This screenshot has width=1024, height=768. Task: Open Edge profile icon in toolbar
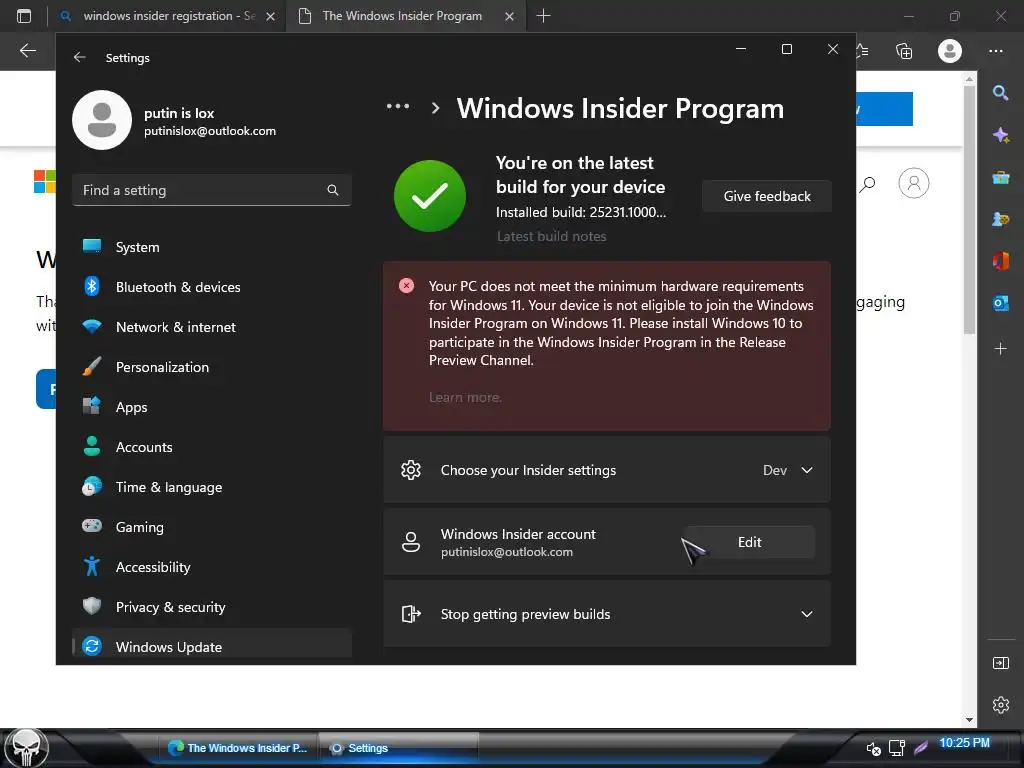(950, 50)
